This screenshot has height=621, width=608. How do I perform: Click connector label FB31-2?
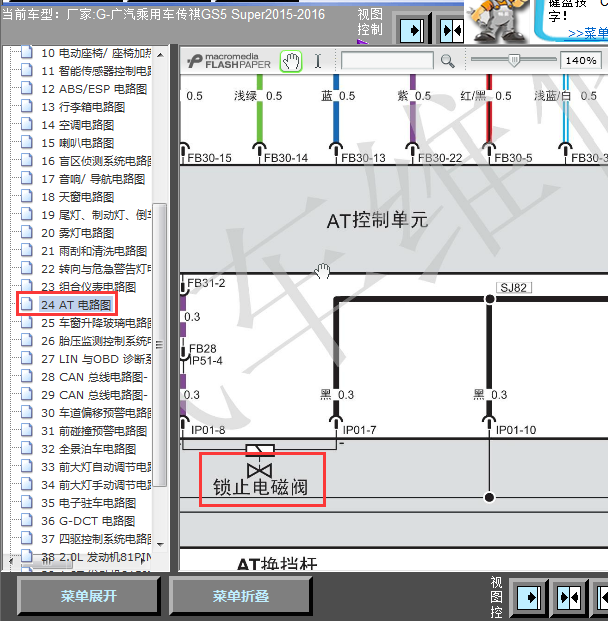tap(206, 283)
